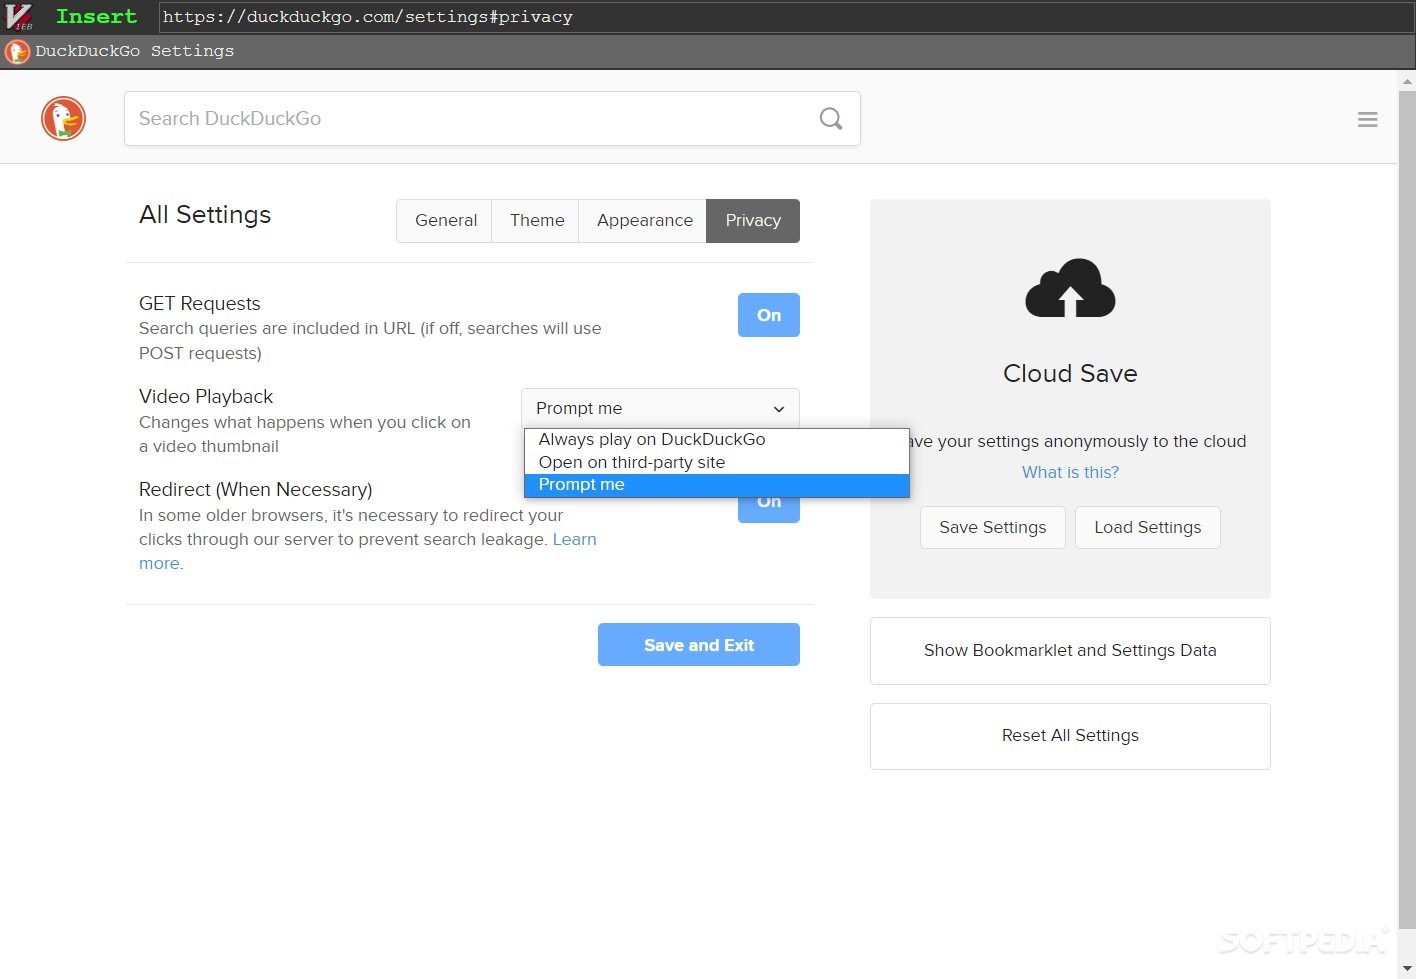This screenshot has width=1416, height=979.
Task: Click the GET Requests label
Action: coord(200,304)
